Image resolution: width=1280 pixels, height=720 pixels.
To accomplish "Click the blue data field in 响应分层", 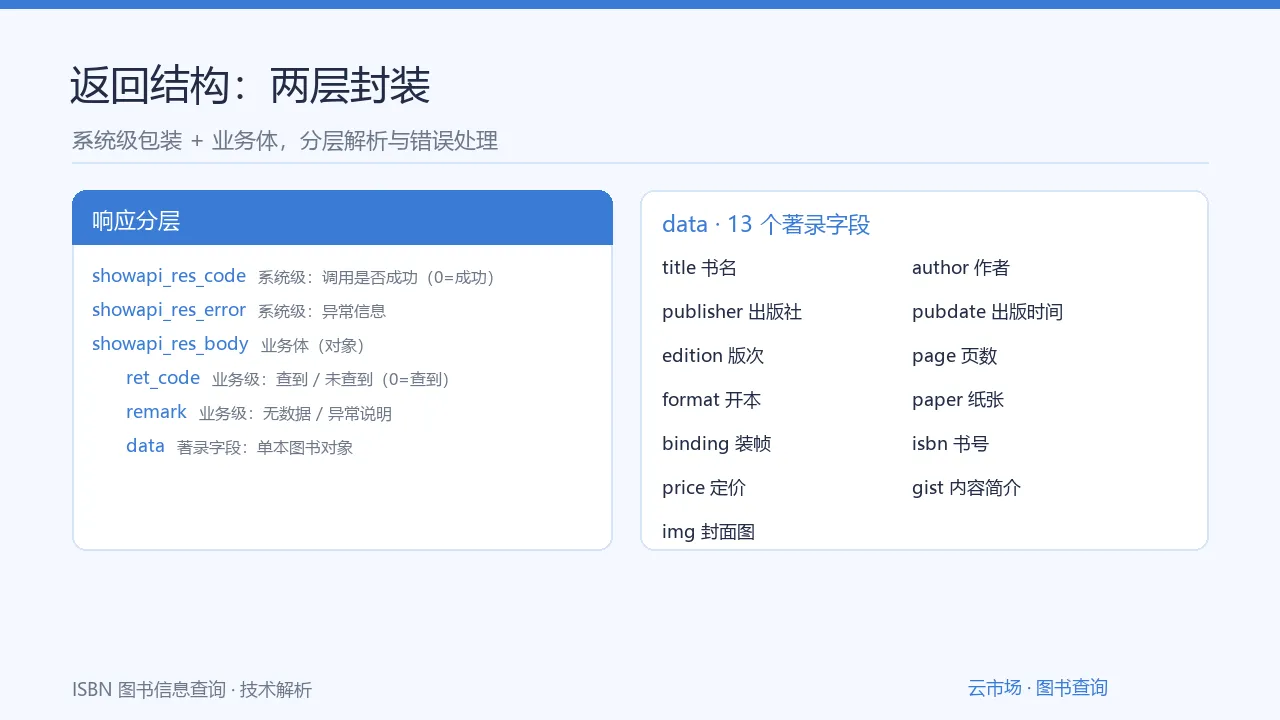I will point(145,446).
